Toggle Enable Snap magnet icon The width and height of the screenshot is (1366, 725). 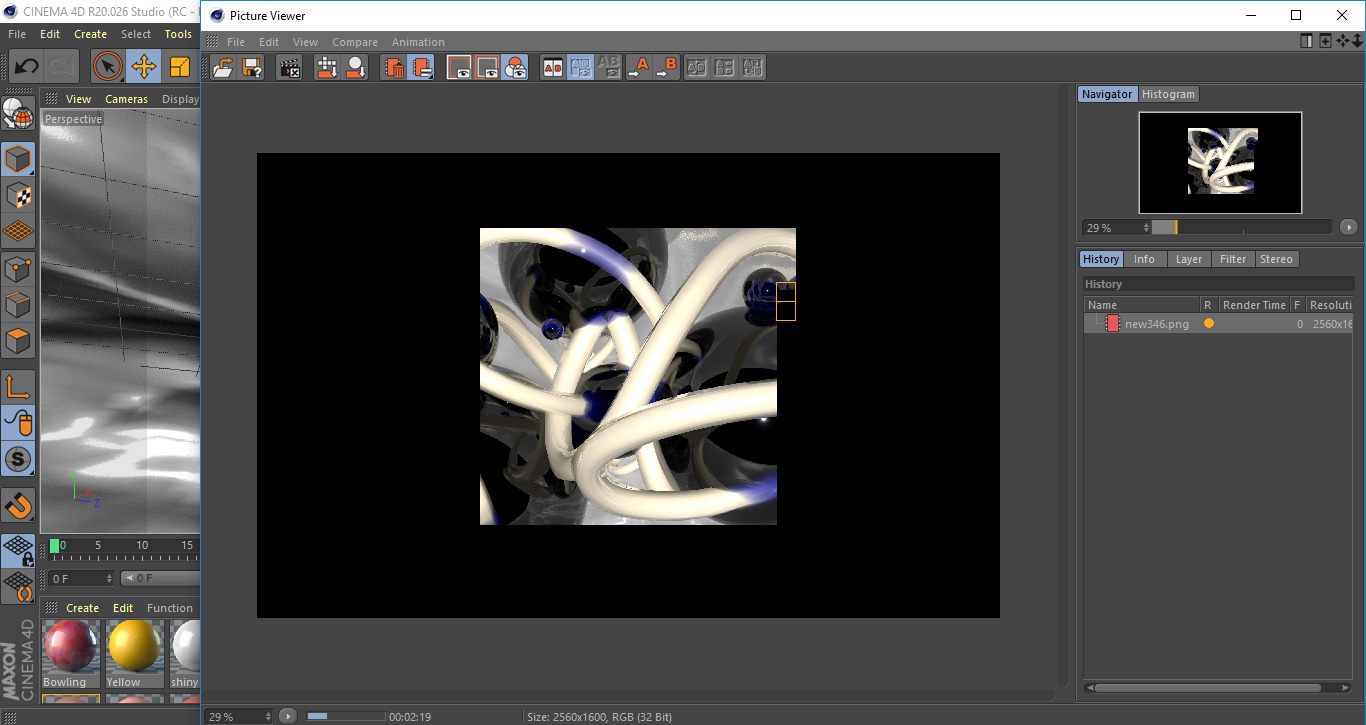click(x=18, y=505)
